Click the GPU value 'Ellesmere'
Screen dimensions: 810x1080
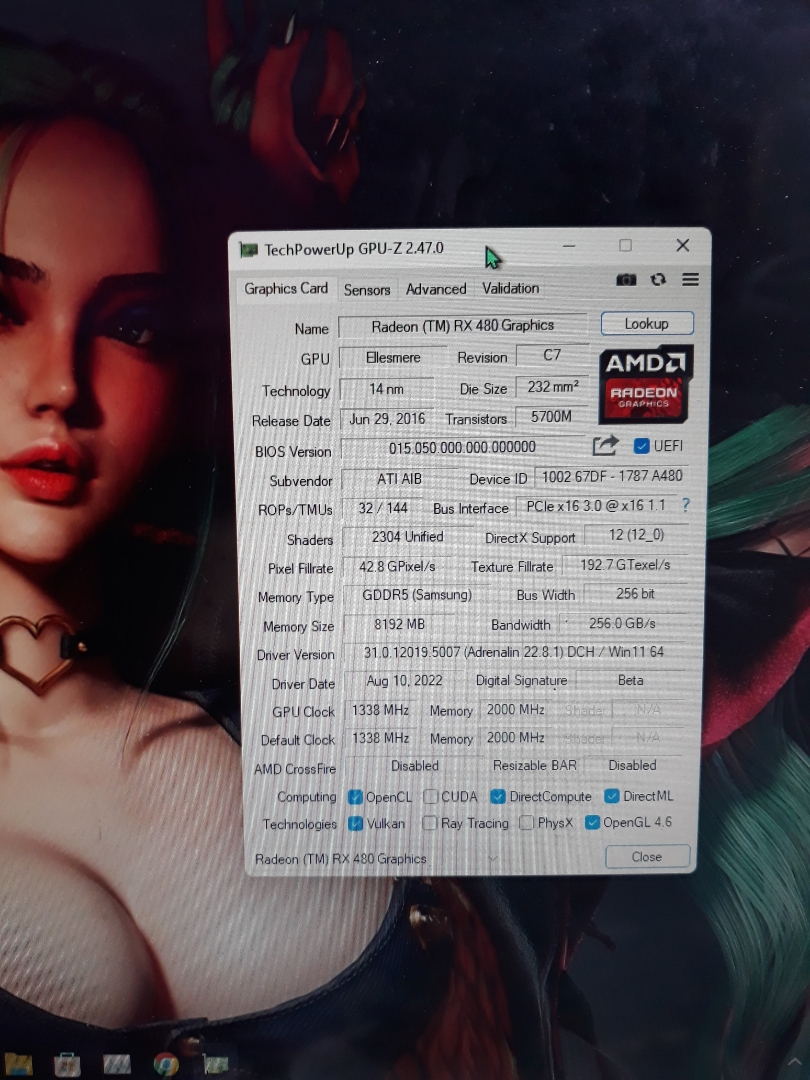point(393,357)
